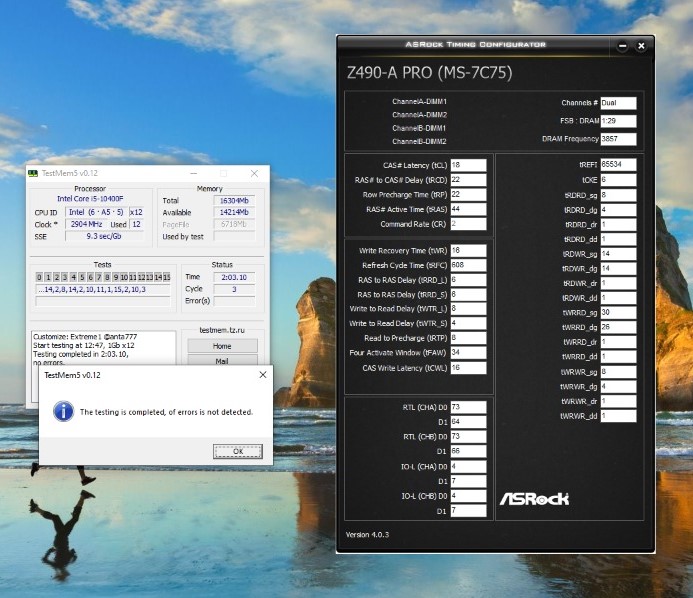Click the Channels # field showing Dual
The image size is (693, 598).
click(x=618, y=103)
